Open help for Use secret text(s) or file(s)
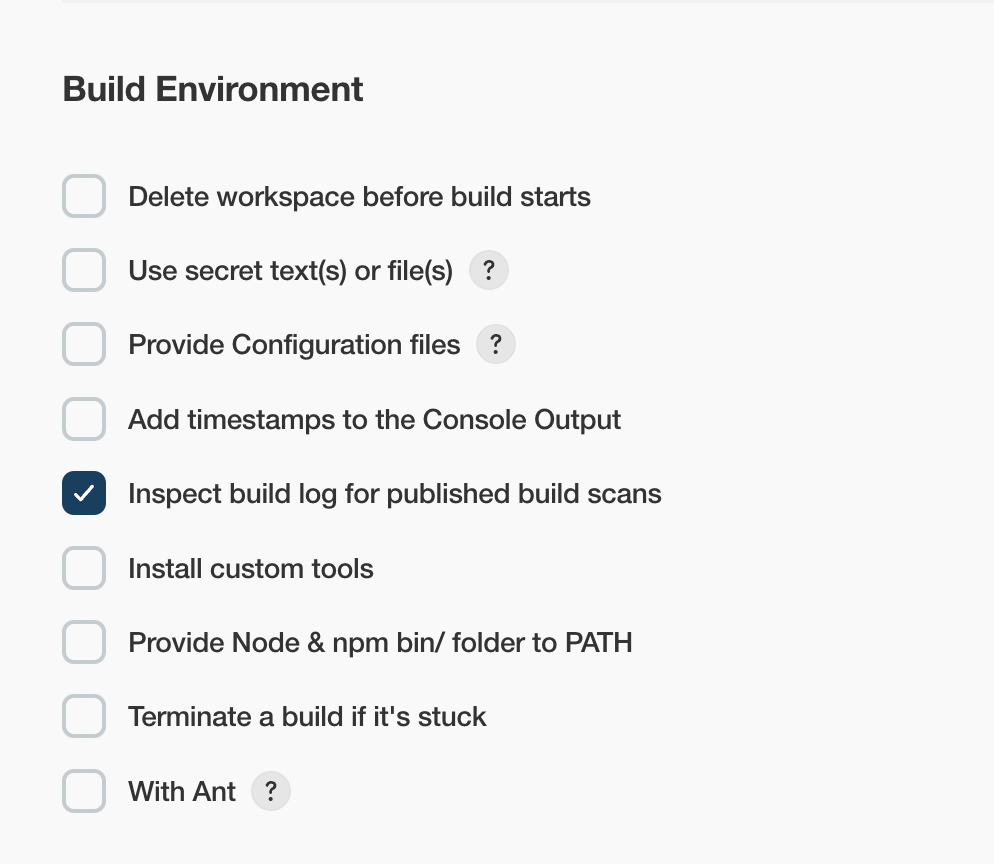994x864 pixels. pos(489,271)
